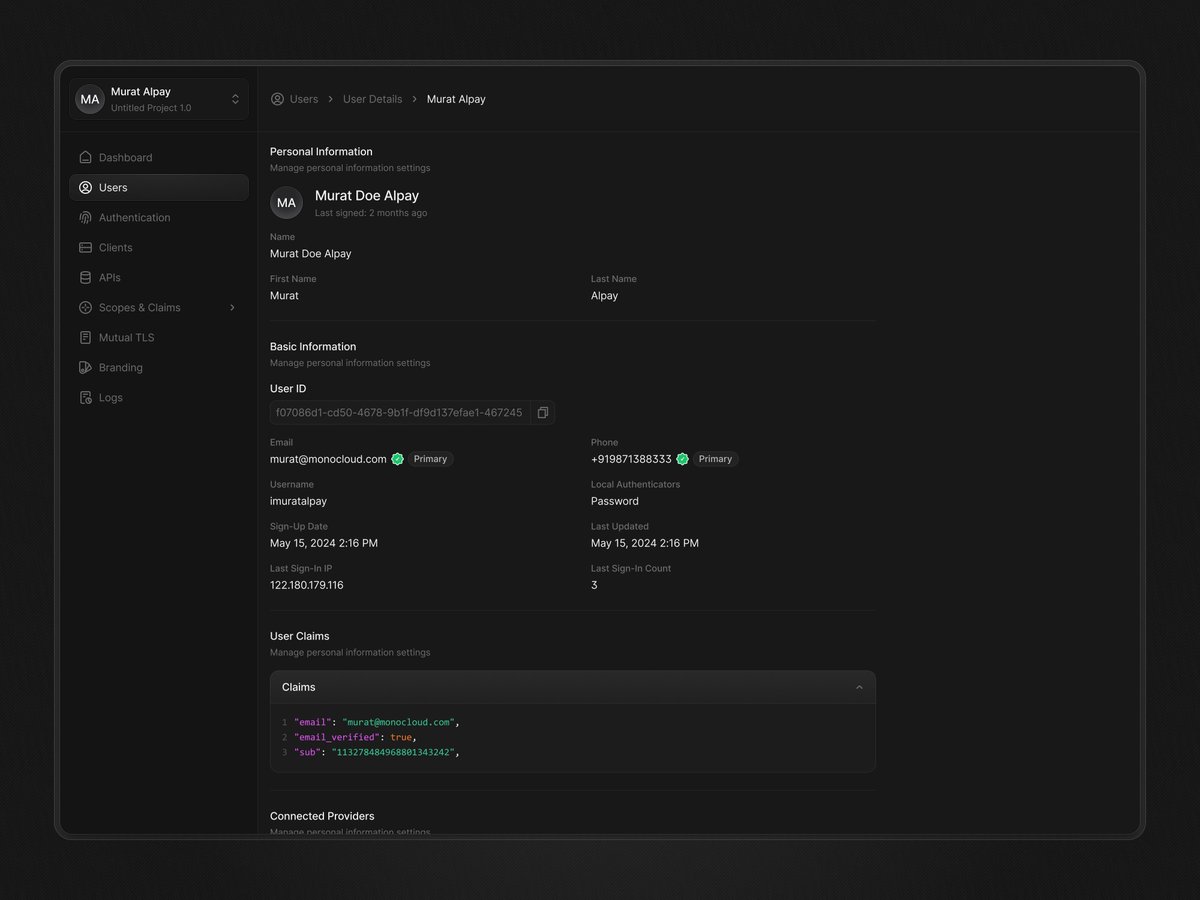Viewport: 1200px width, 900px height.
Task: Click the MA avatar in project switcher
Action: (90, 99)
